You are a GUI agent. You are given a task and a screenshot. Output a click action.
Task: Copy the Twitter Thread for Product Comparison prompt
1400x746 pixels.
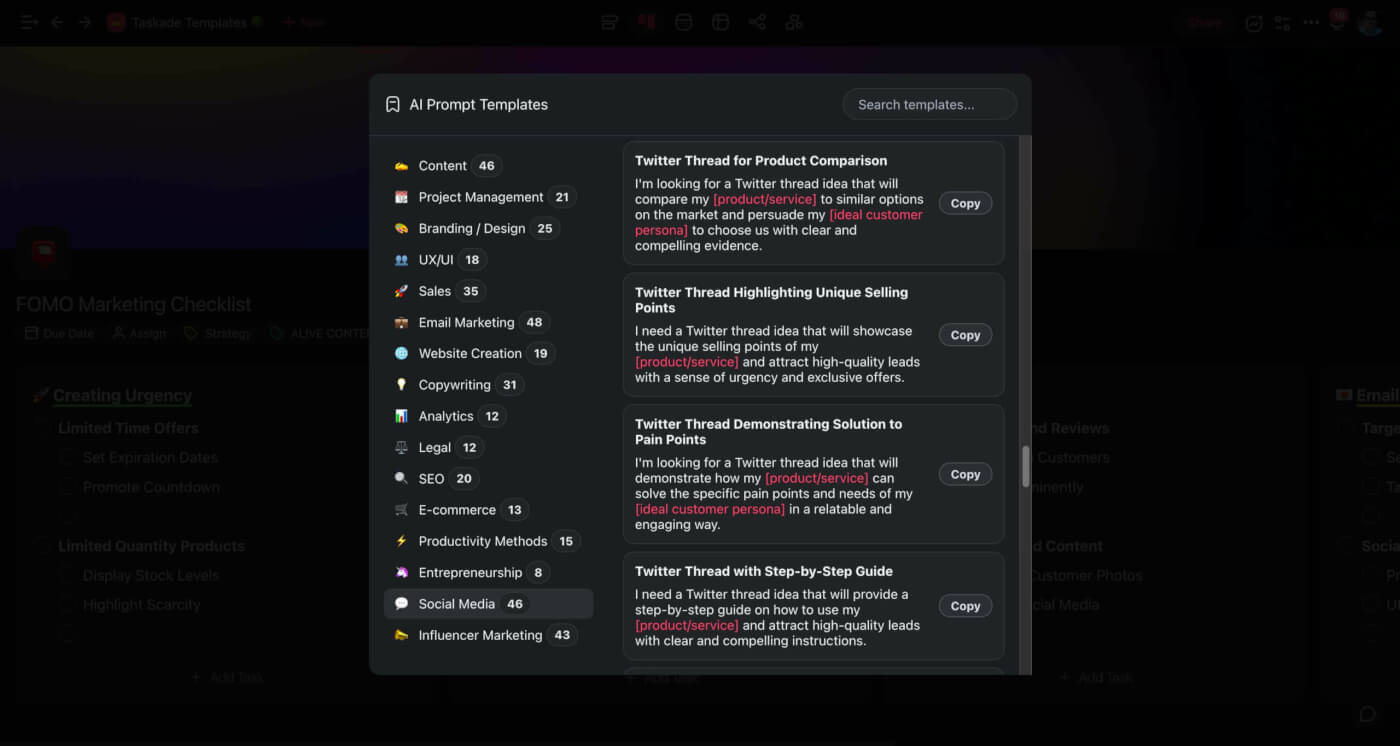click(964, 203)
